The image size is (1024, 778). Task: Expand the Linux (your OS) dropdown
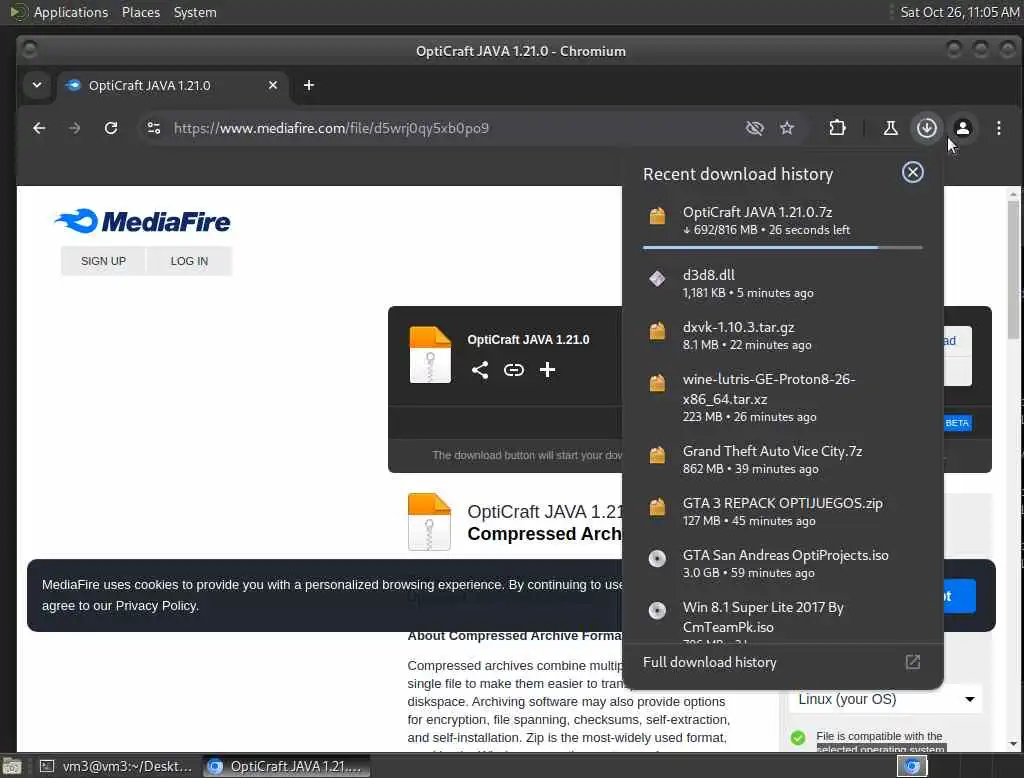pos(886,699)
